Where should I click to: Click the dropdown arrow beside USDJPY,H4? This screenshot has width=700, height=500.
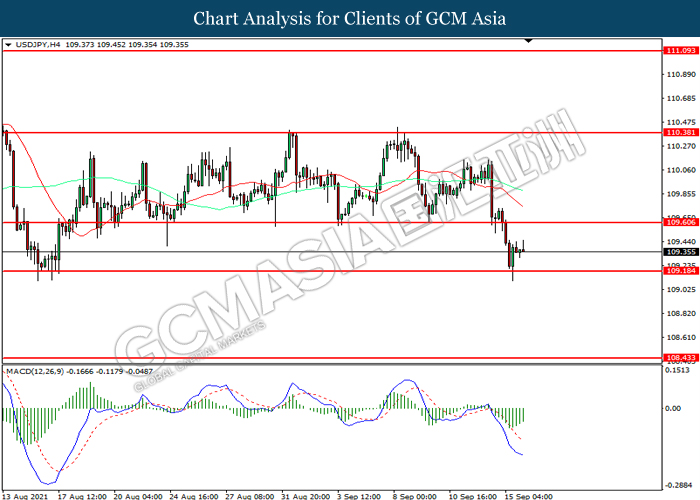[x=8, y=45]
